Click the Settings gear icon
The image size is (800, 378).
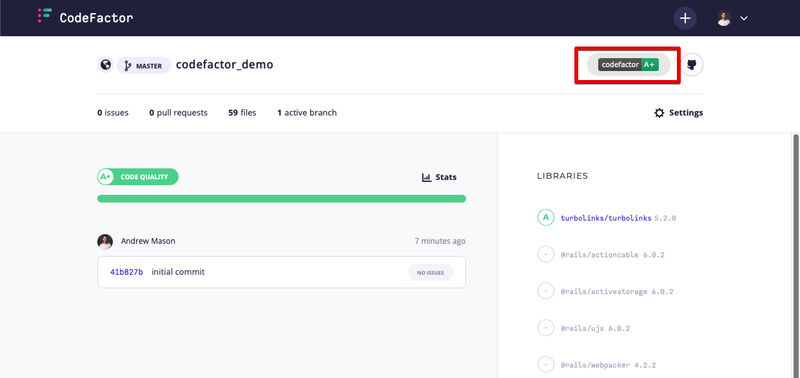pyautogui.click(x=659, y=113)
